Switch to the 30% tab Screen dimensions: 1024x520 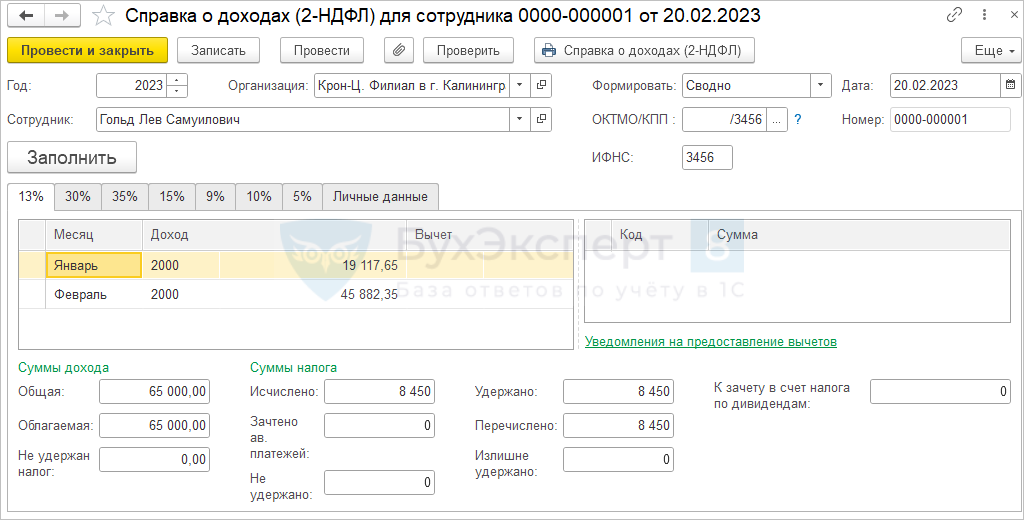pyautogui.click(x=78, y=197)
